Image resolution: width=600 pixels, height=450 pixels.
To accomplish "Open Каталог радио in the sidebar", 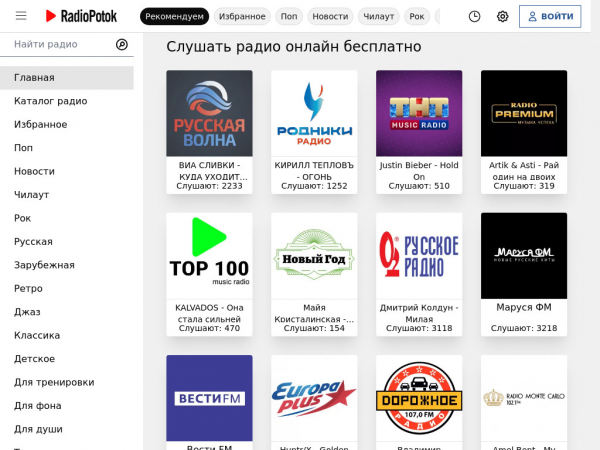I will coord(67,101).
